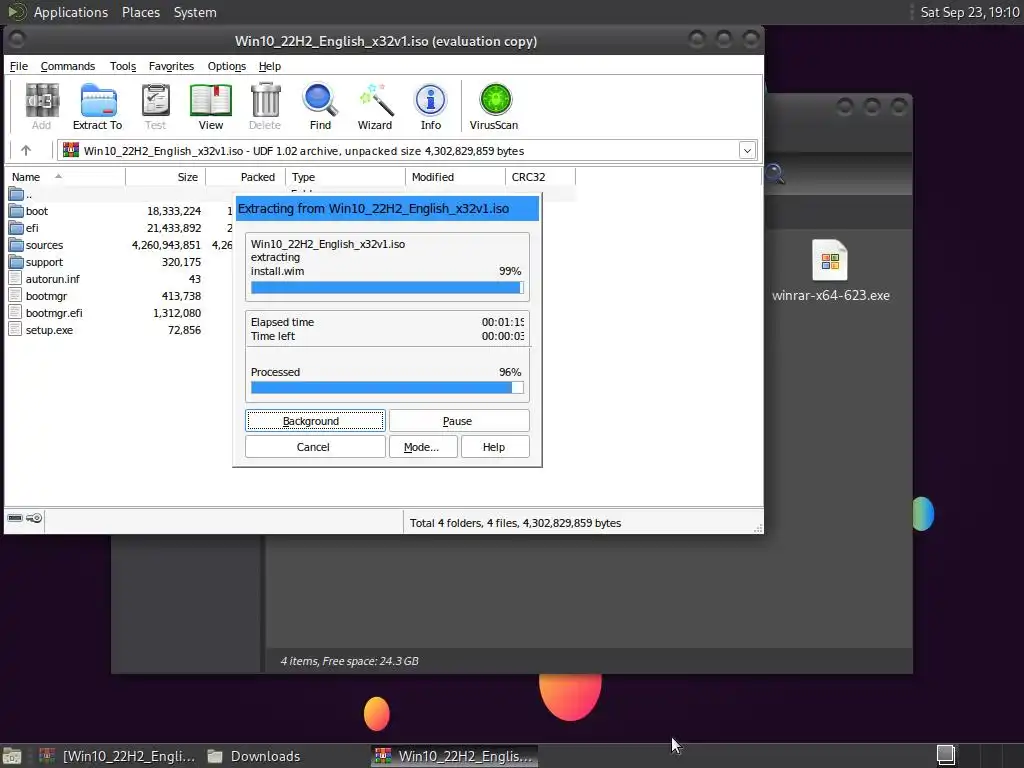Open the address bar dropdown arrow
Screen dimensions: 1024x768
coord(747,151)
